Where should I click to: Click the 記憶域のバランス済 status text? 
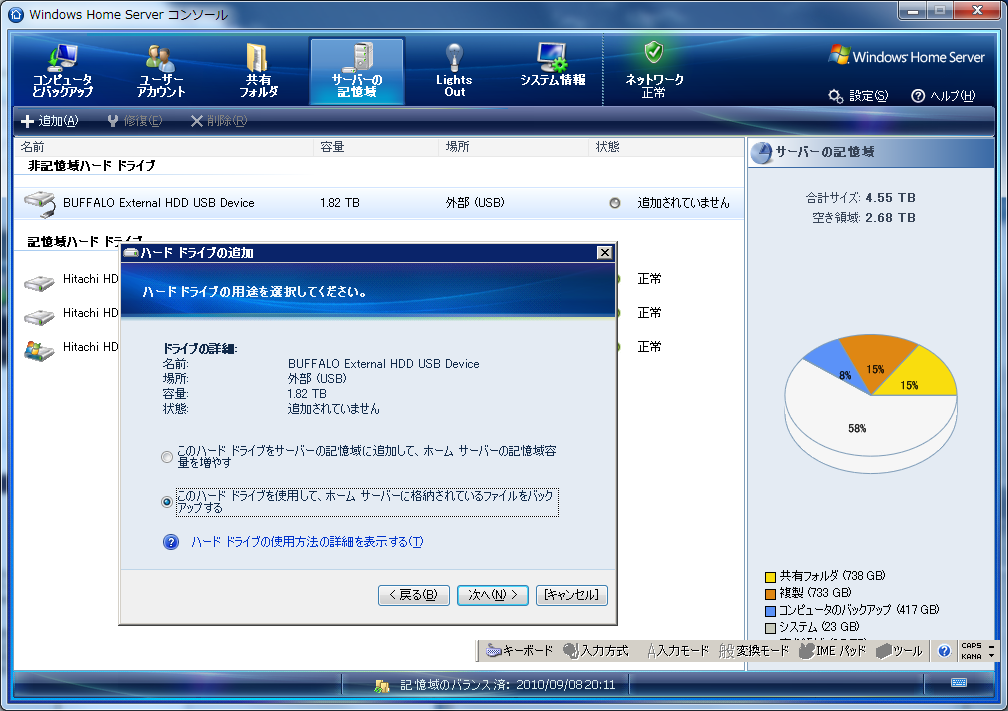(508, 685)
